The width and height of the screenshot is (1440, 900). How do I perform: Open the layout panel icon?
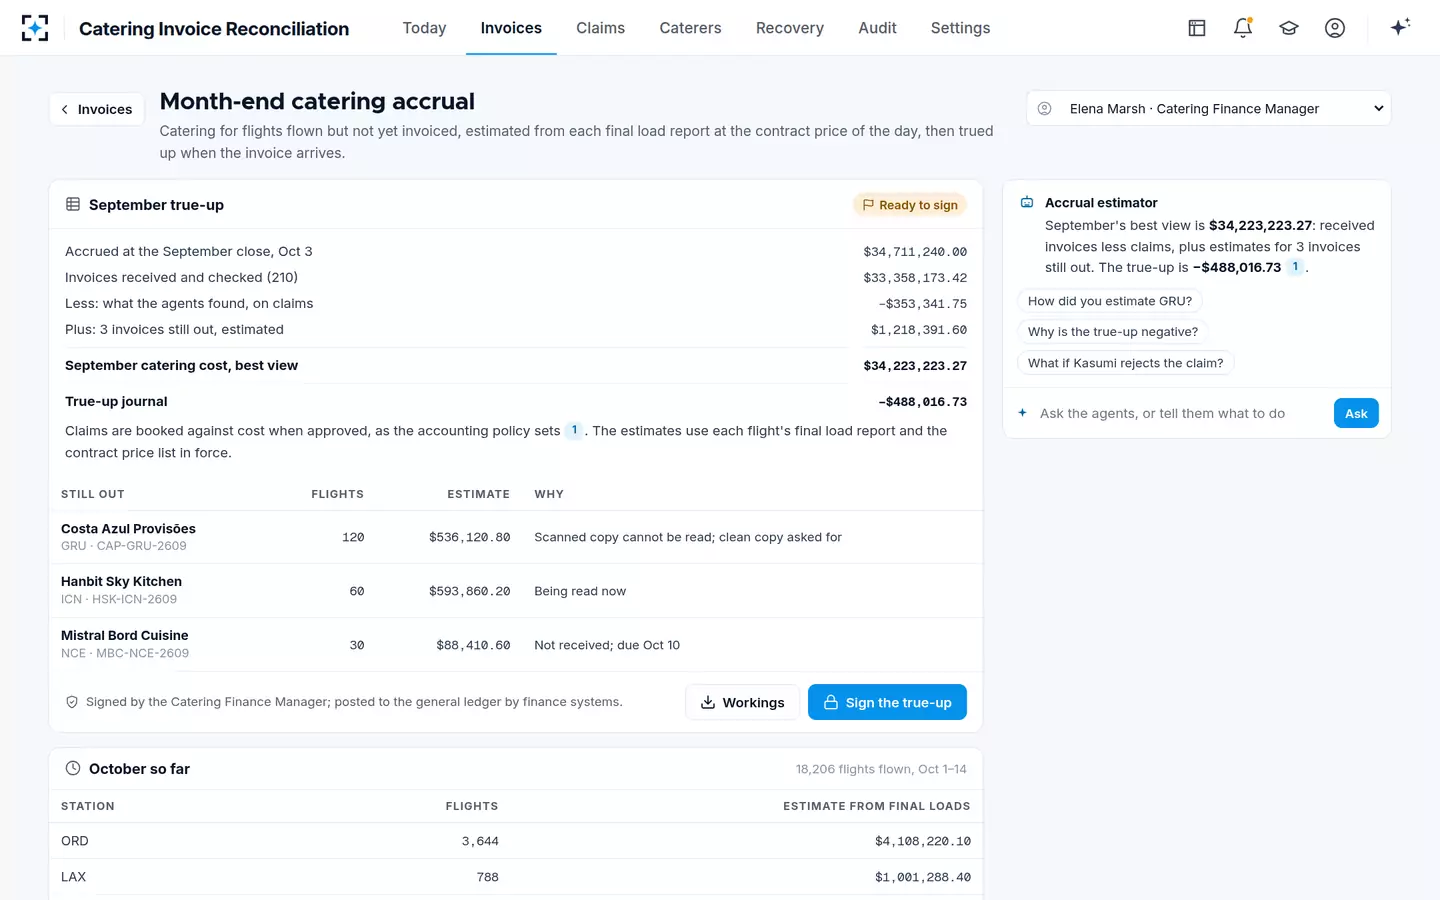pyautogui.click(x=1197, y=28)
